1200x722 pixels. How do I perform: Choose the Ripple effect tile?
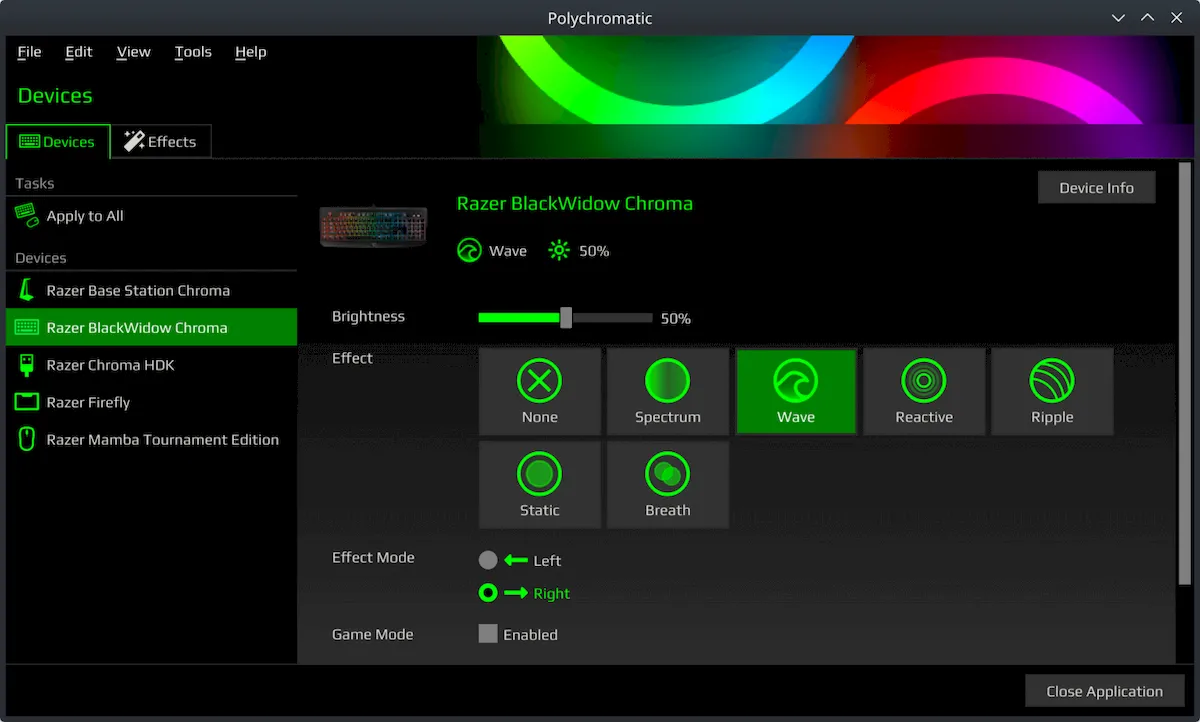(1052, 391)
